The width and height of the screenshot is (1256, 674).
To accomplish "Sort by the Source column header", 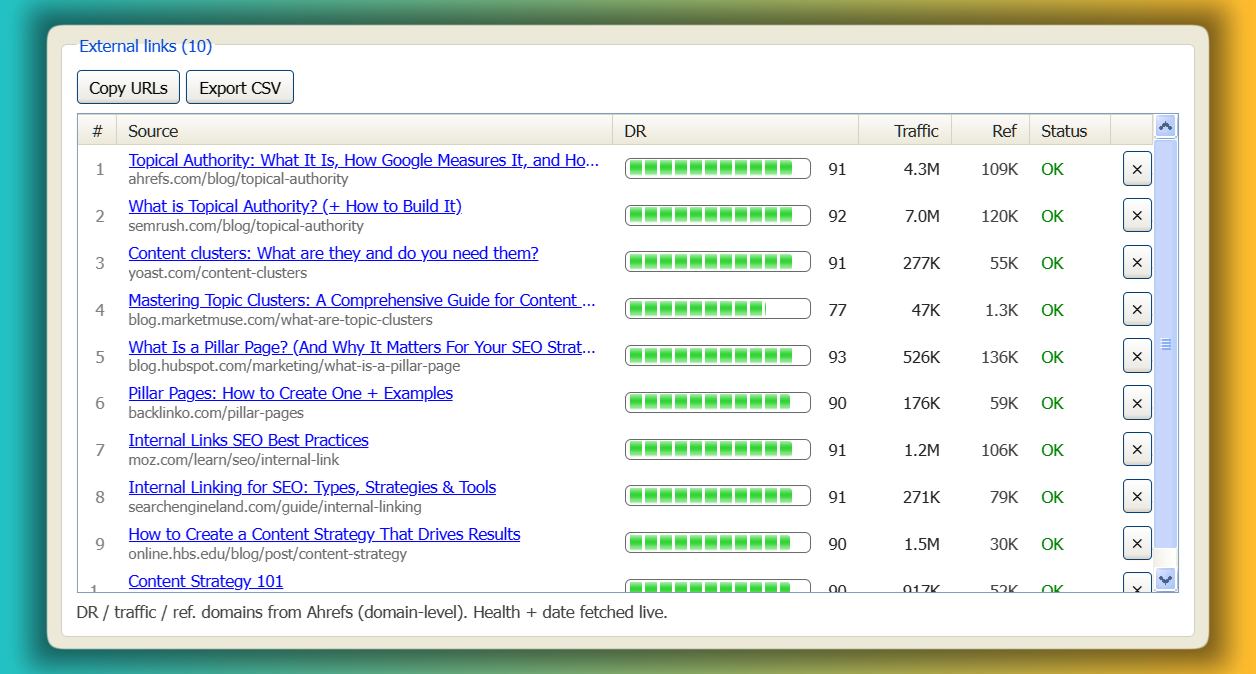I will (x=365, y=130).
